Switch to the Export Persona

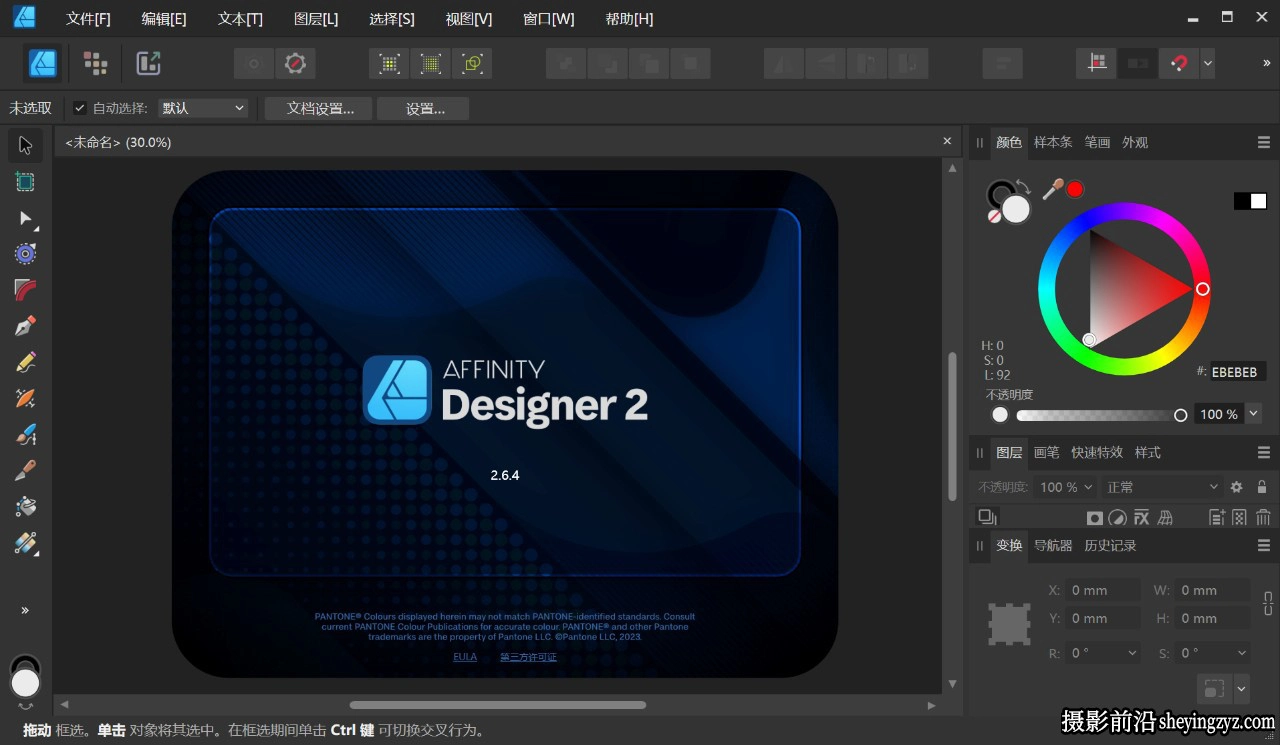148,63
